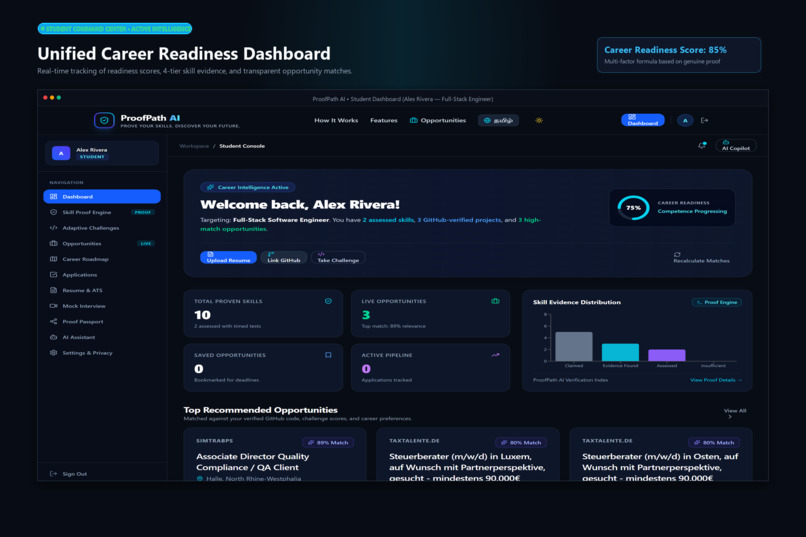Image resolution: width=806 pixels, height=537 pixels.
Task: Click the cyan Evidence Found bar
Action: pos(620,353)
